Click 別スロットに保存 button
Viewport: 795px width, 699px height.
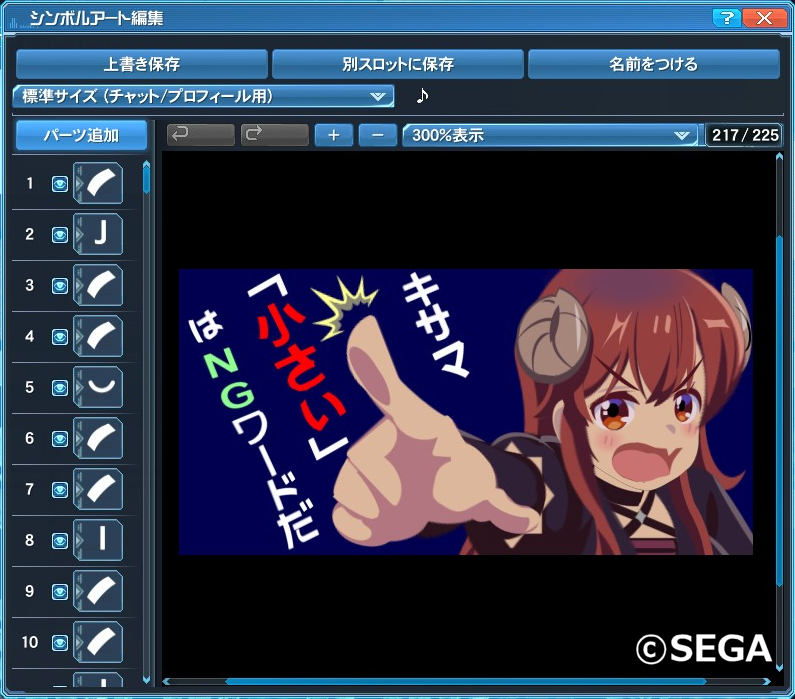tap(398, 64)
